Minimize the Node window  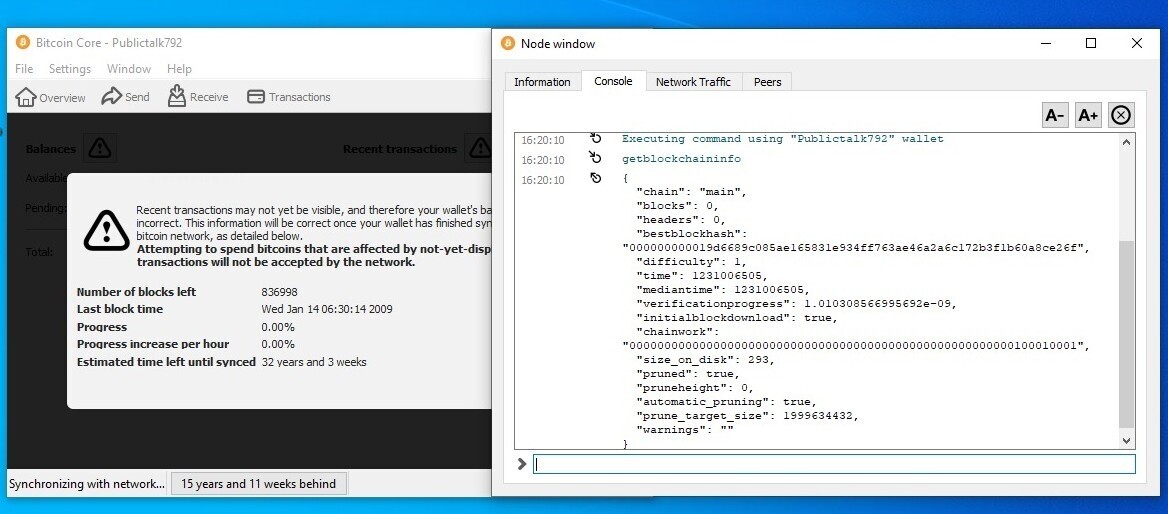pos(1045,43)
